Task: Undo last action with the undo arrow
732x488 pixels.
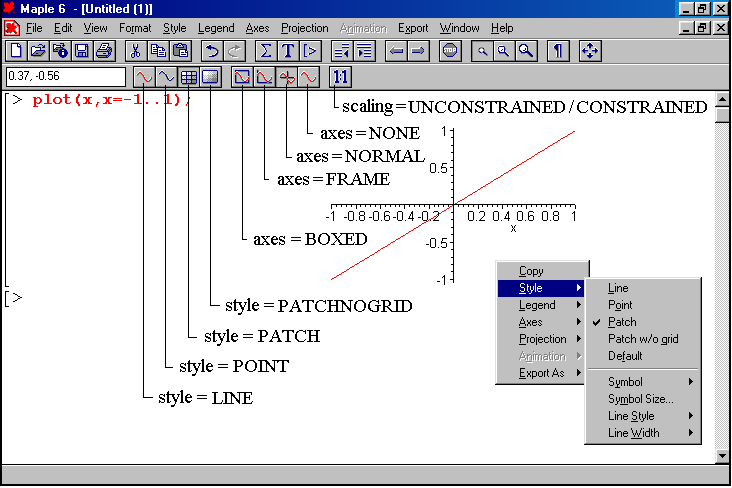Action: pyautogui.click(x=212, y=50)
